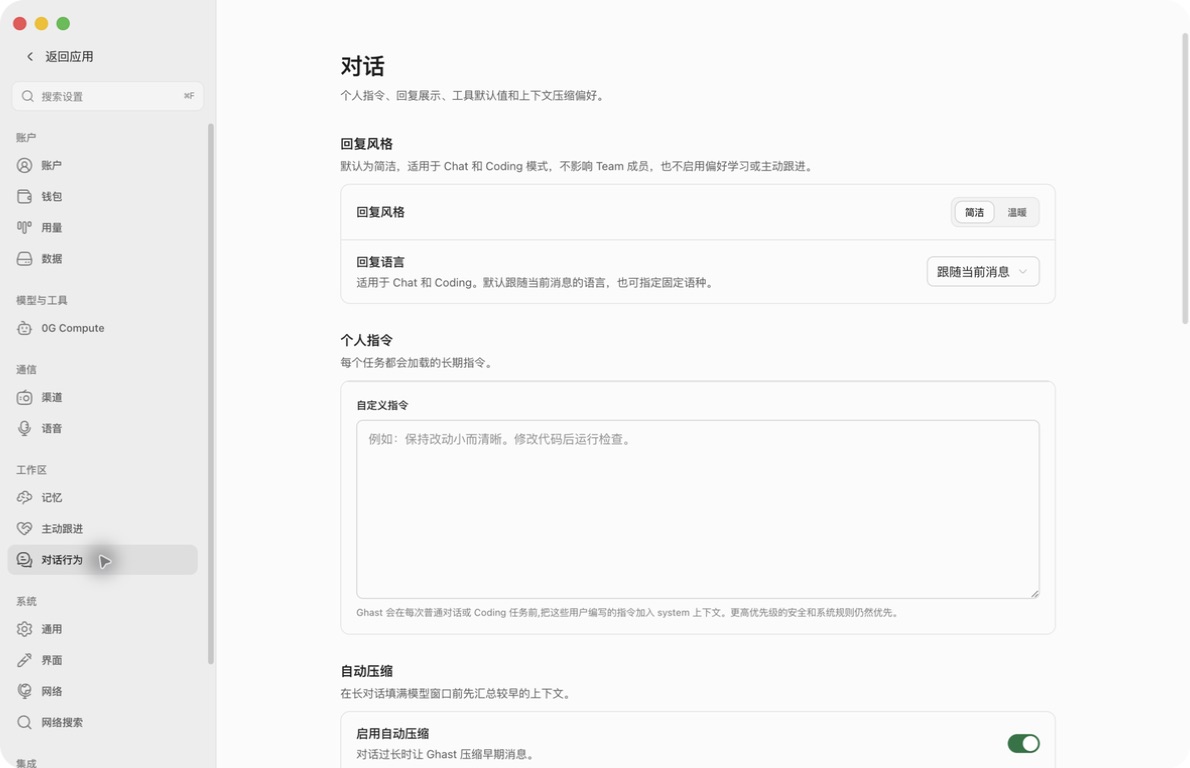Select the 温暖 reply style option
This screenshot has height=768, width=1190.
[x=1016, y=212]
